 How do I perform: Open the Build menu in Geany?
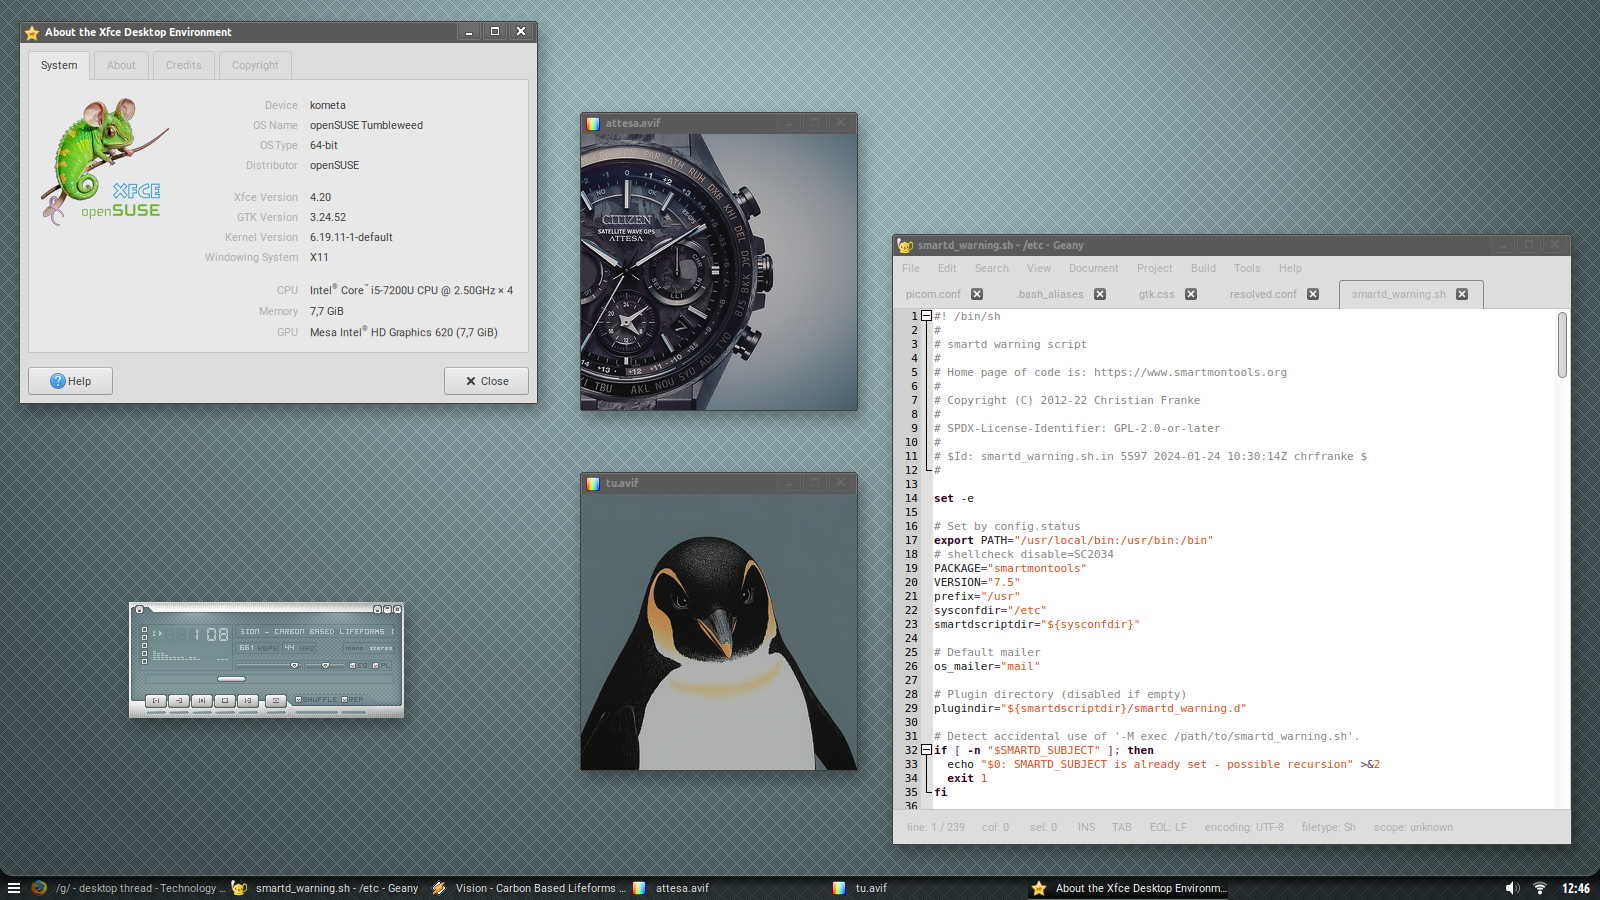tap(1203, 268)
